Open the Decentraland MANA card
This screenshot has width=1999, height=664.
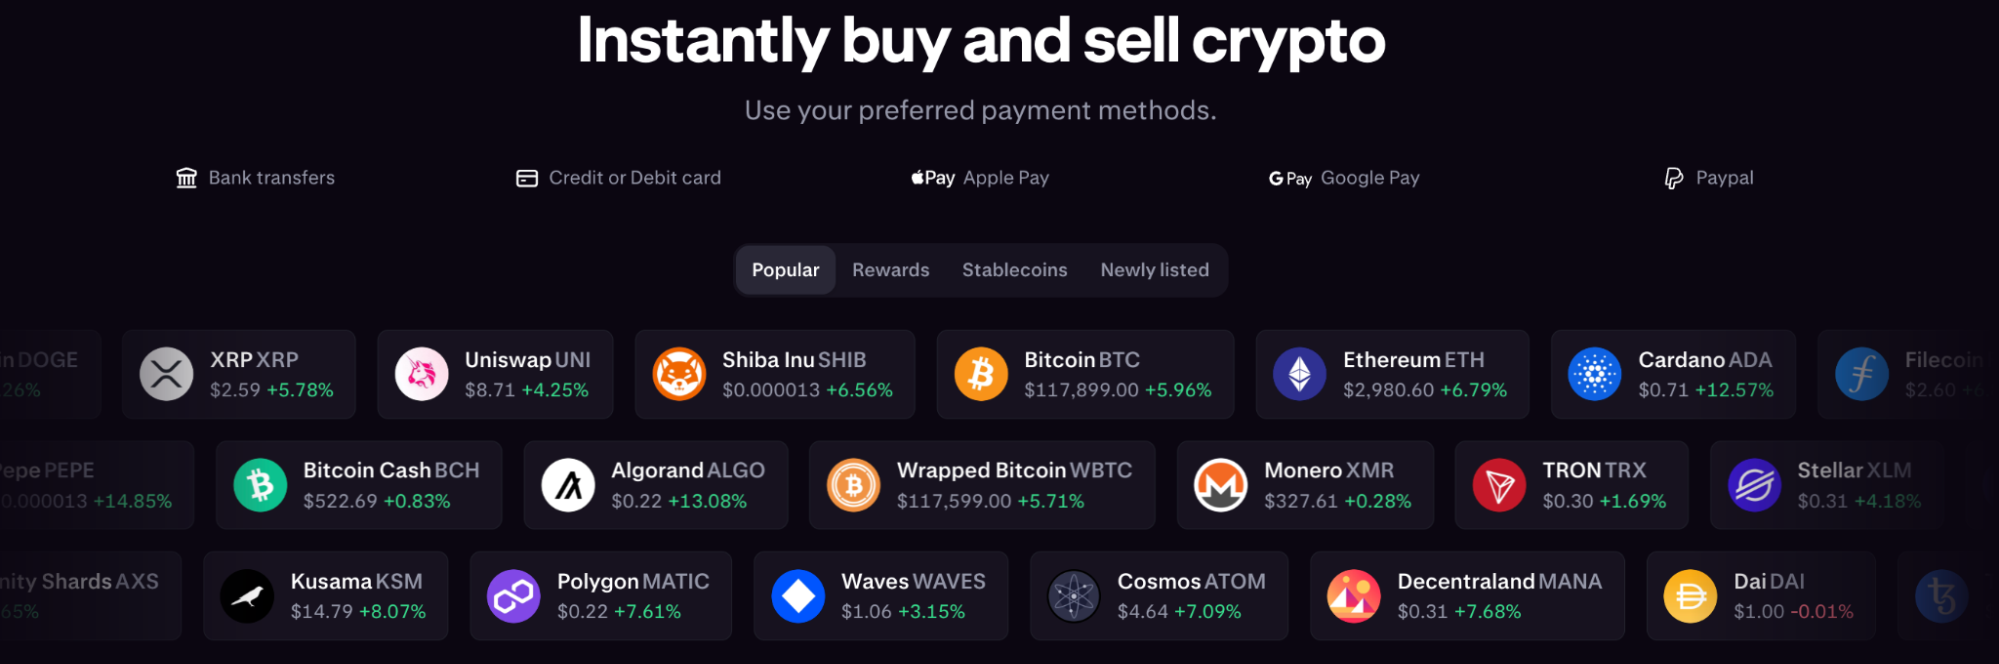click(1467, 596)
